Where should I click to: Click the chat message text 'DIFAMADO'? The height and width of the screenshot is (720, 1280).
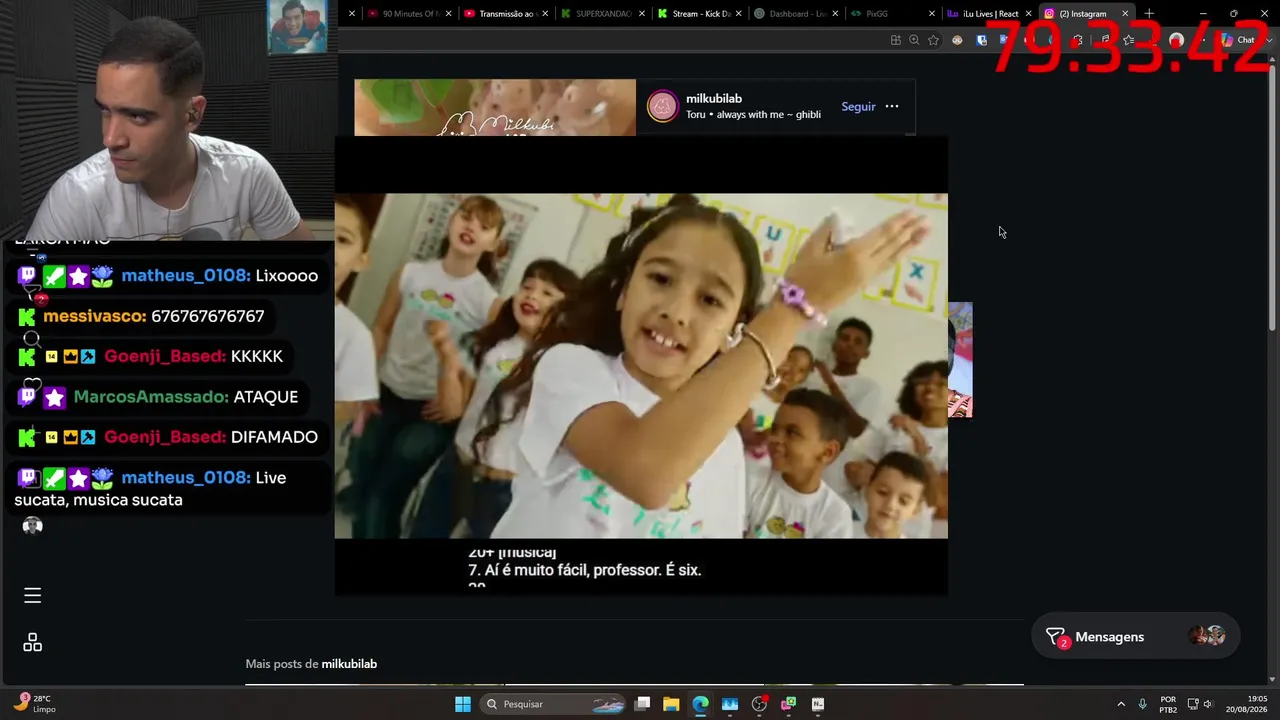pos(274,437)
